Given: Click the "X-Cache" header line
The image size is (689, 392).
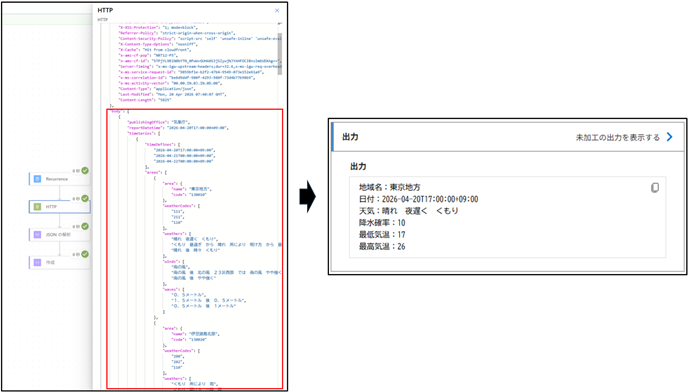Looking at the screenshot, I should tap(155, 50).
